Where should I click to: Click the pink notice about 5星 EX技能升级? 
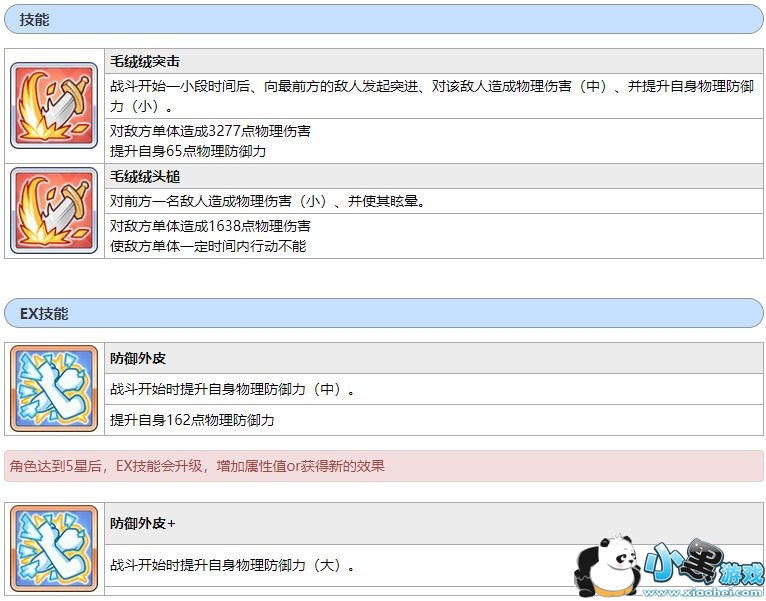[383, 466]
